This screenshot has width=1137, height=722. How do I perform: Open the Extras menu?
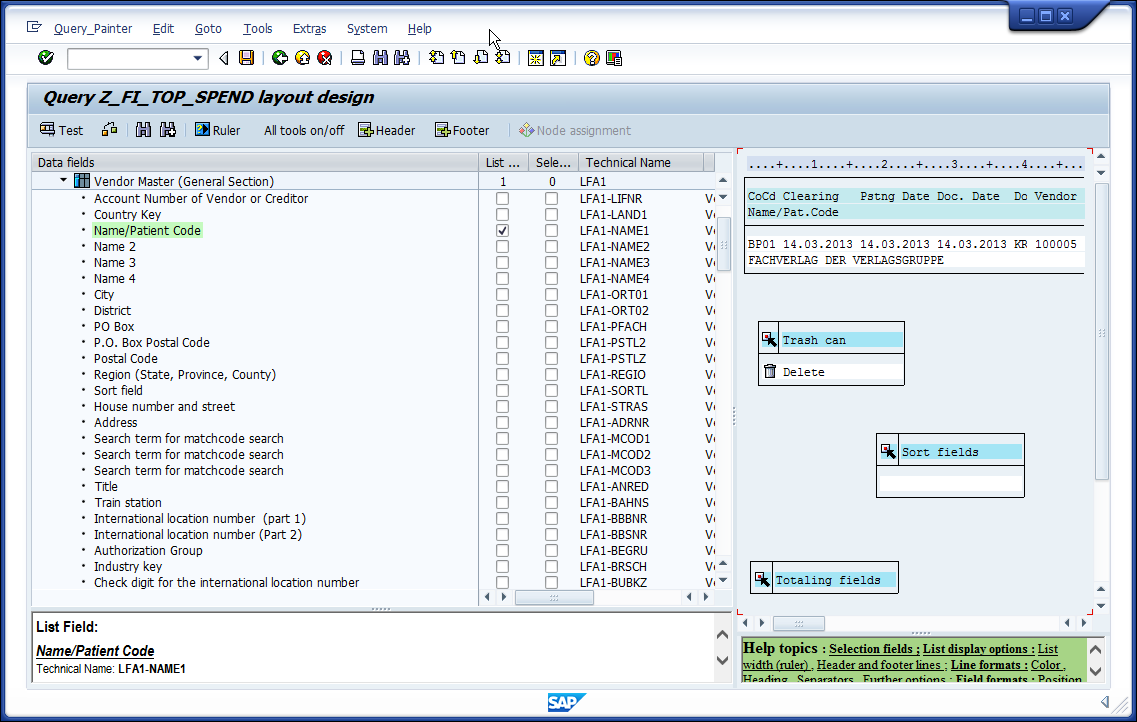click(x=310, y=28)
